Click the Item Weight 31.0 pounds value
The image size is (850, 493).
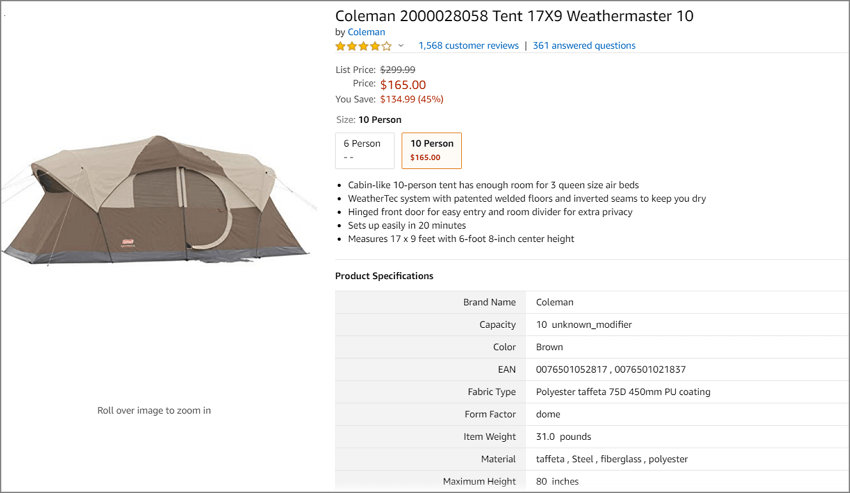(563, 437)
